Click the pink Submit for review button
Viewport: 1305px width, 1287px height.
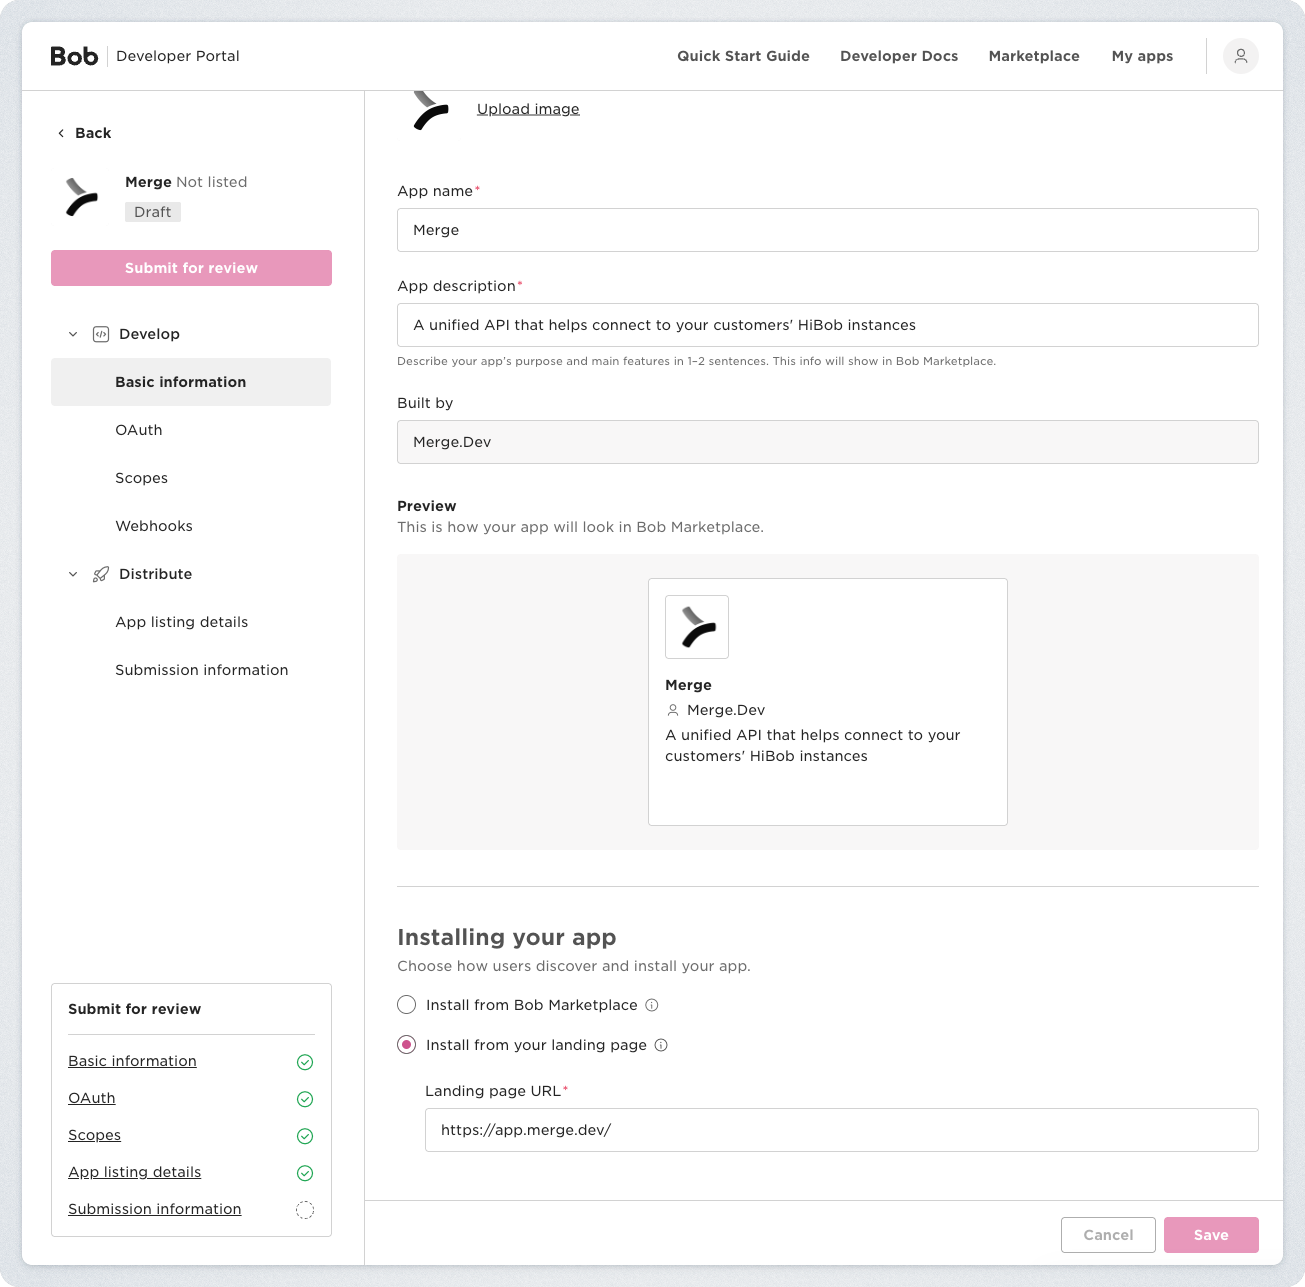[x=191, y=268]
